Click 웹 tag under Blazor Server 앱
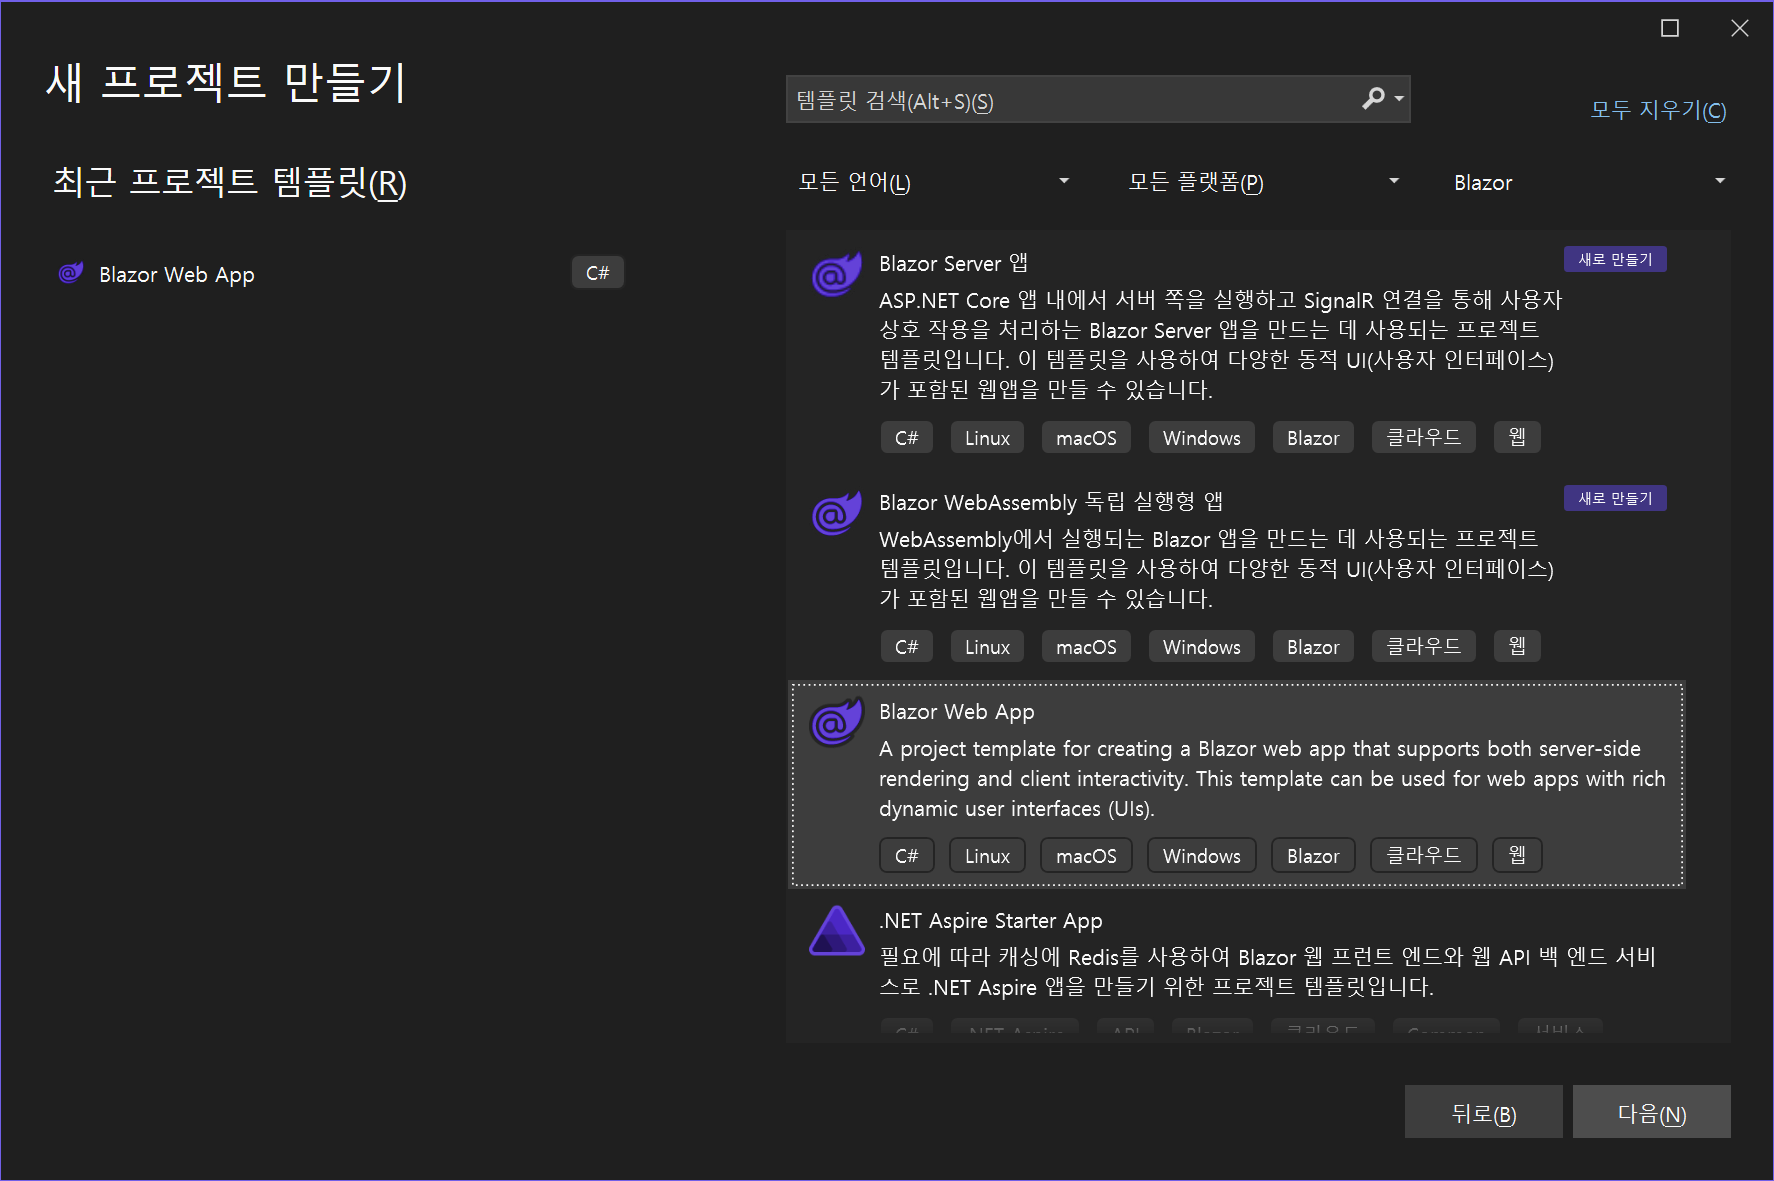The height and width of the screenshot is (1181, 1774). pyautogui.click(x=1517, y=438)
